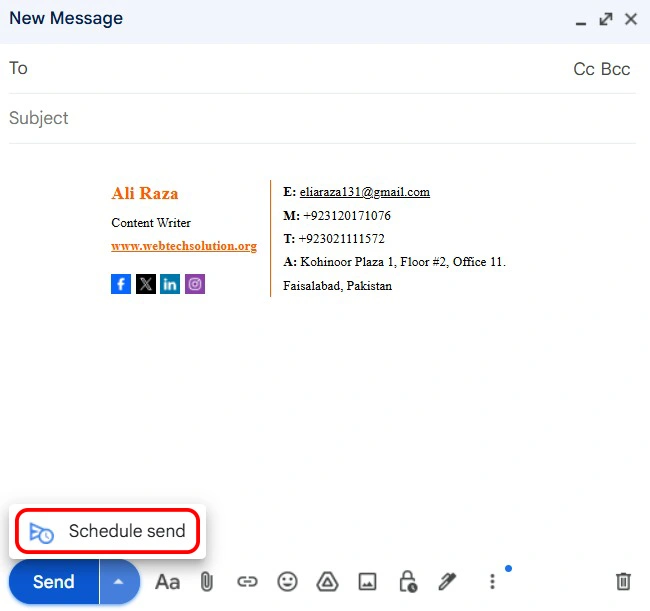Viewport: 650px width, 611px height.
Task: Click LinkedIn icon in signature
Action: (x=170, y=284)
